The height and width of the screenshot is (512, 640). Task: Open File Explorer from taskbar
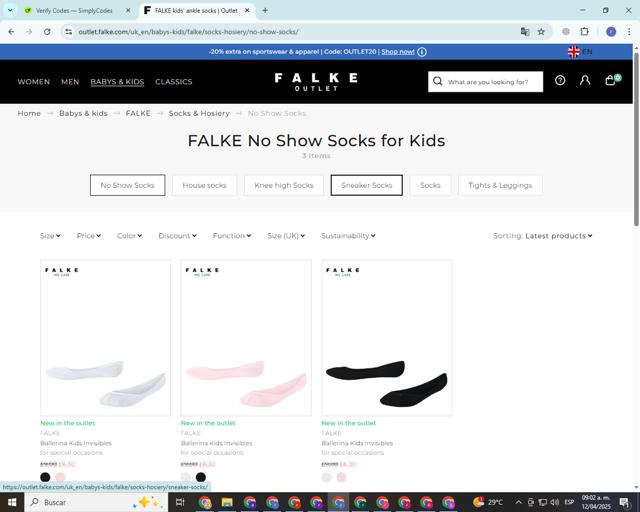pyautogui.click(x=227, y=502)
